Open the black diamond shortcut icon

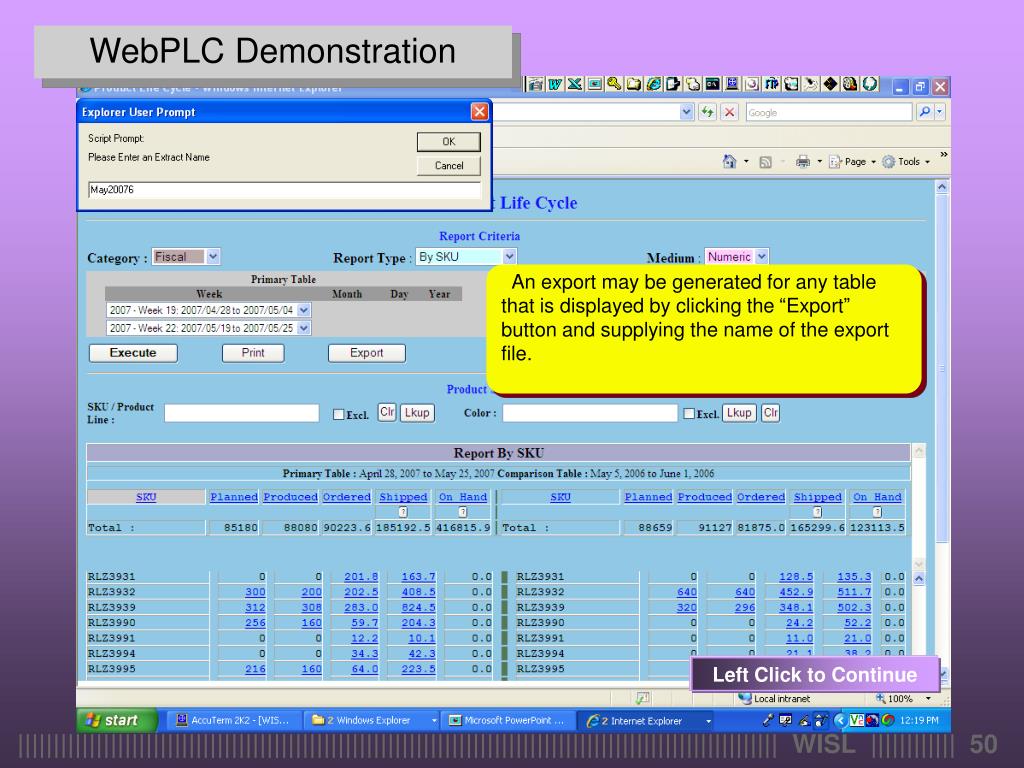click(x=830, y=84)
